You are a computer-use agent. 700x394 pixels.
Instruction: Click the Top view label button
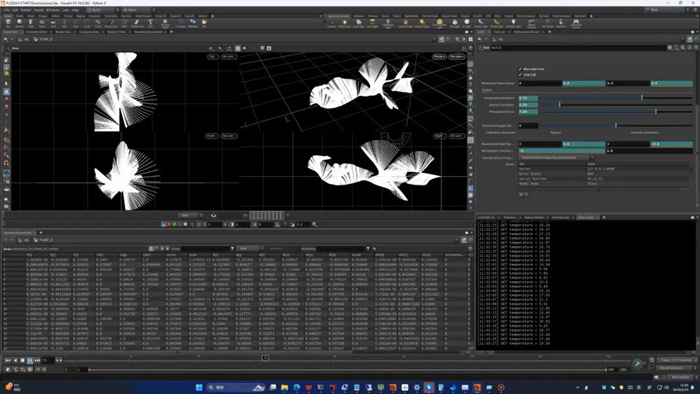(x=212, y=57)
